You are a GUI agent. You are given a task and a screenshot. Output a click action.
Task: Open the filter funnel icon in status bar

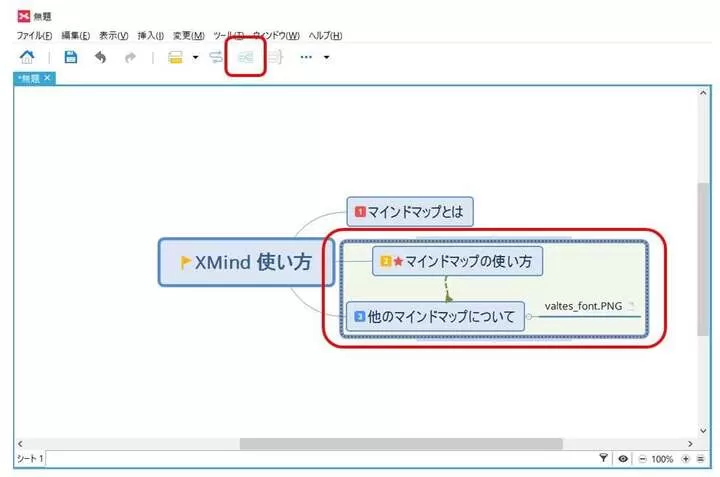[604, 458]
